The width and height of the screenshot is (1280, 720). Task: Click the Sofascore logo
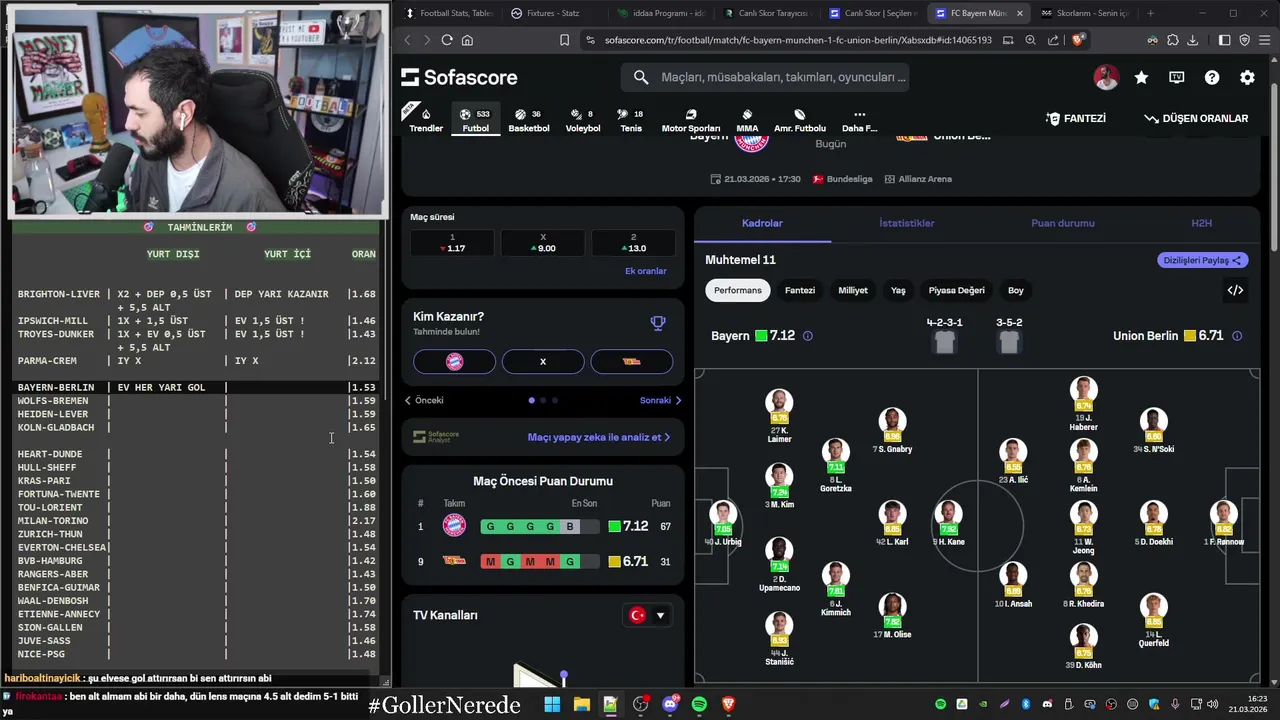459,77
